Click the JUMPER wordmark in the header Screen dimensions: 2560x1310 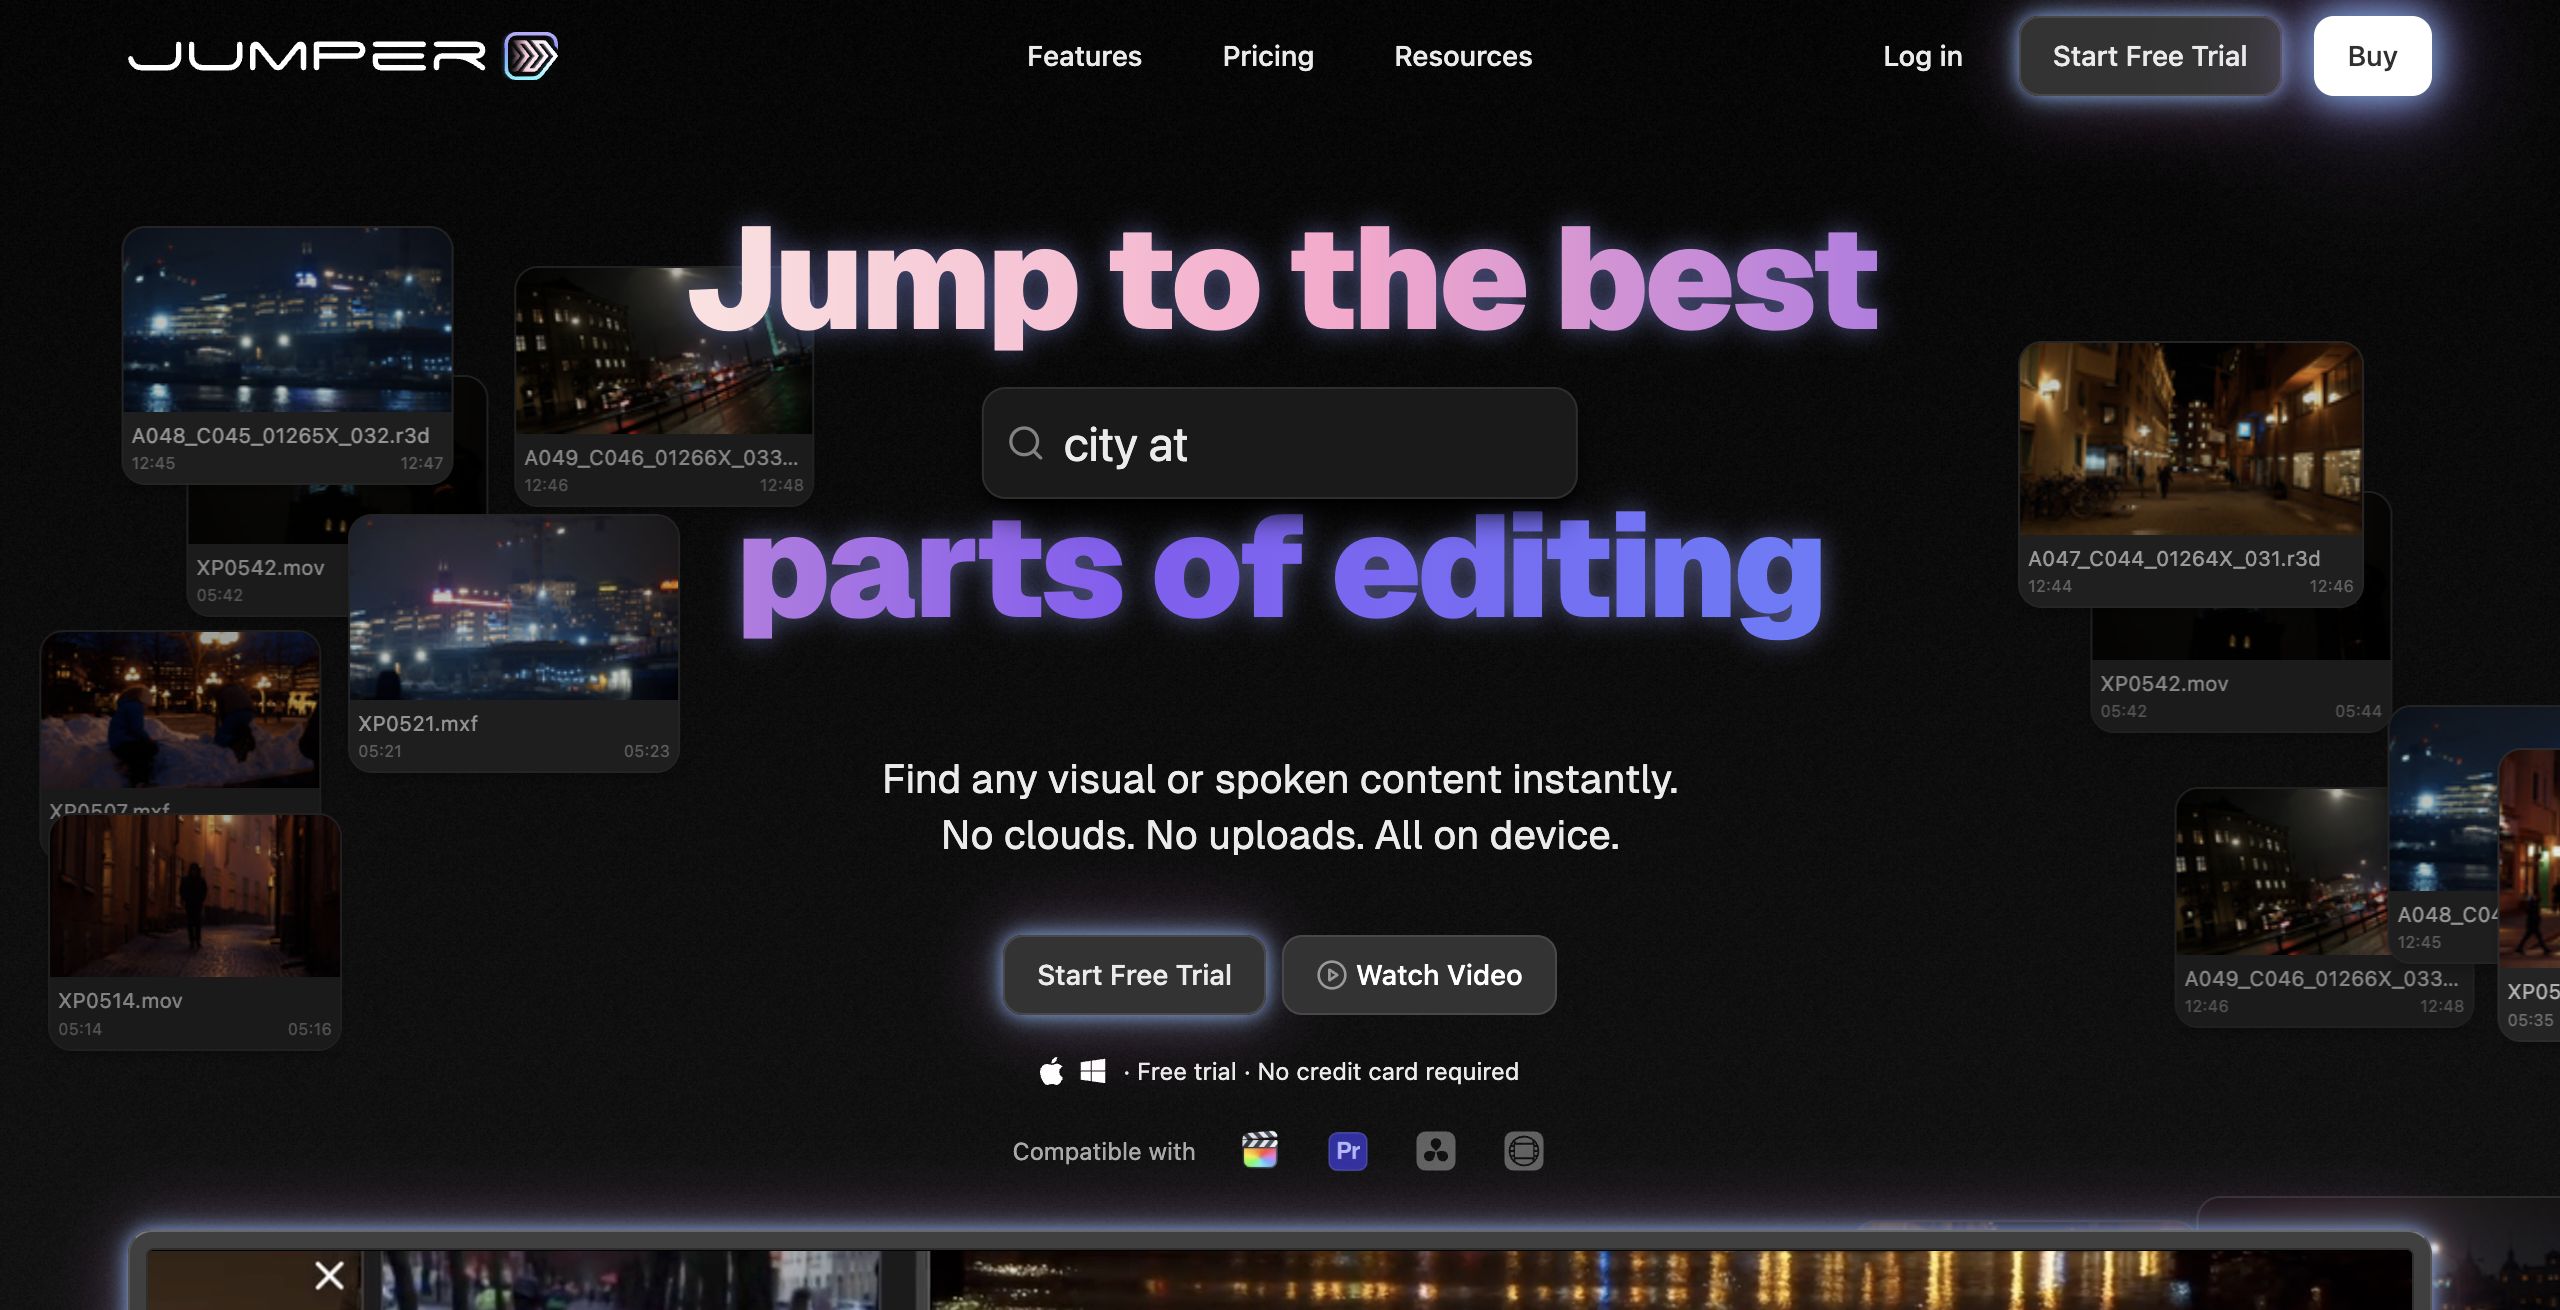point(307,56)
